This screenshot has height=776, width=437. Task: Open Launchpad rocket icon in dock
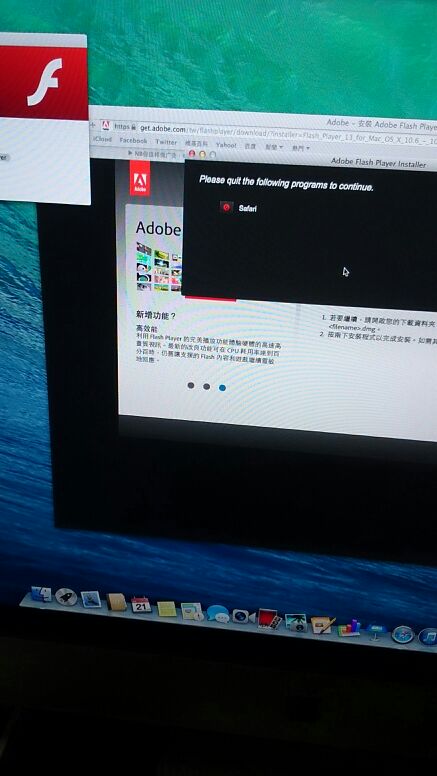tap(66, 597)
